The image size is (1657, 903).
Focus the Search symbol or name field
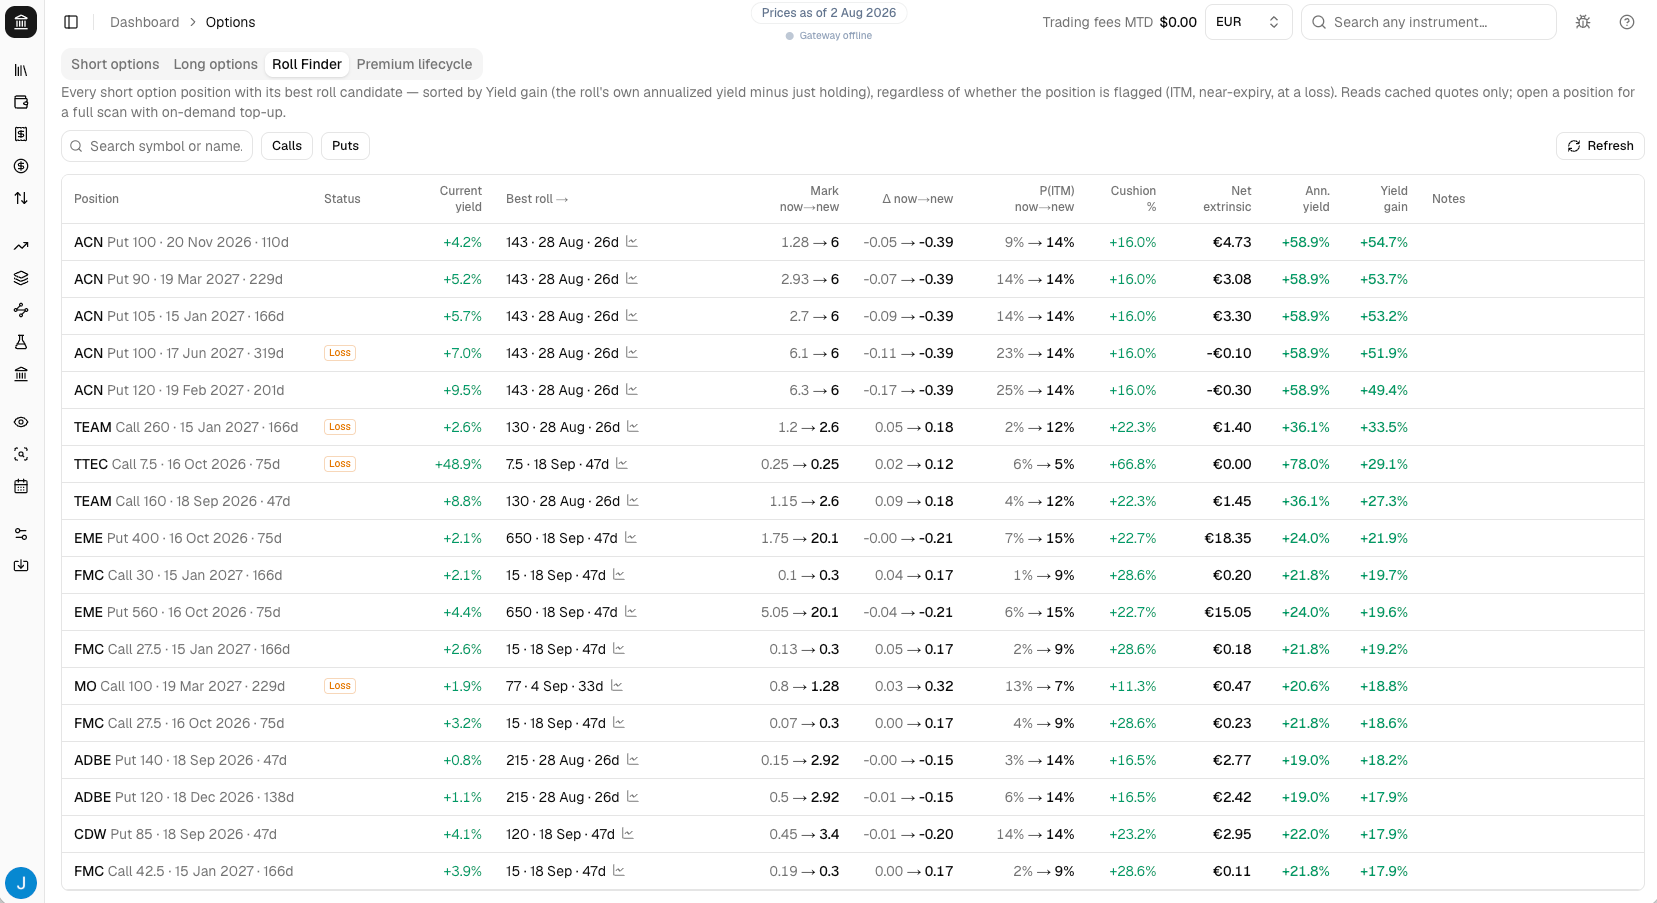pyautogui.click(x=157, y=146)
